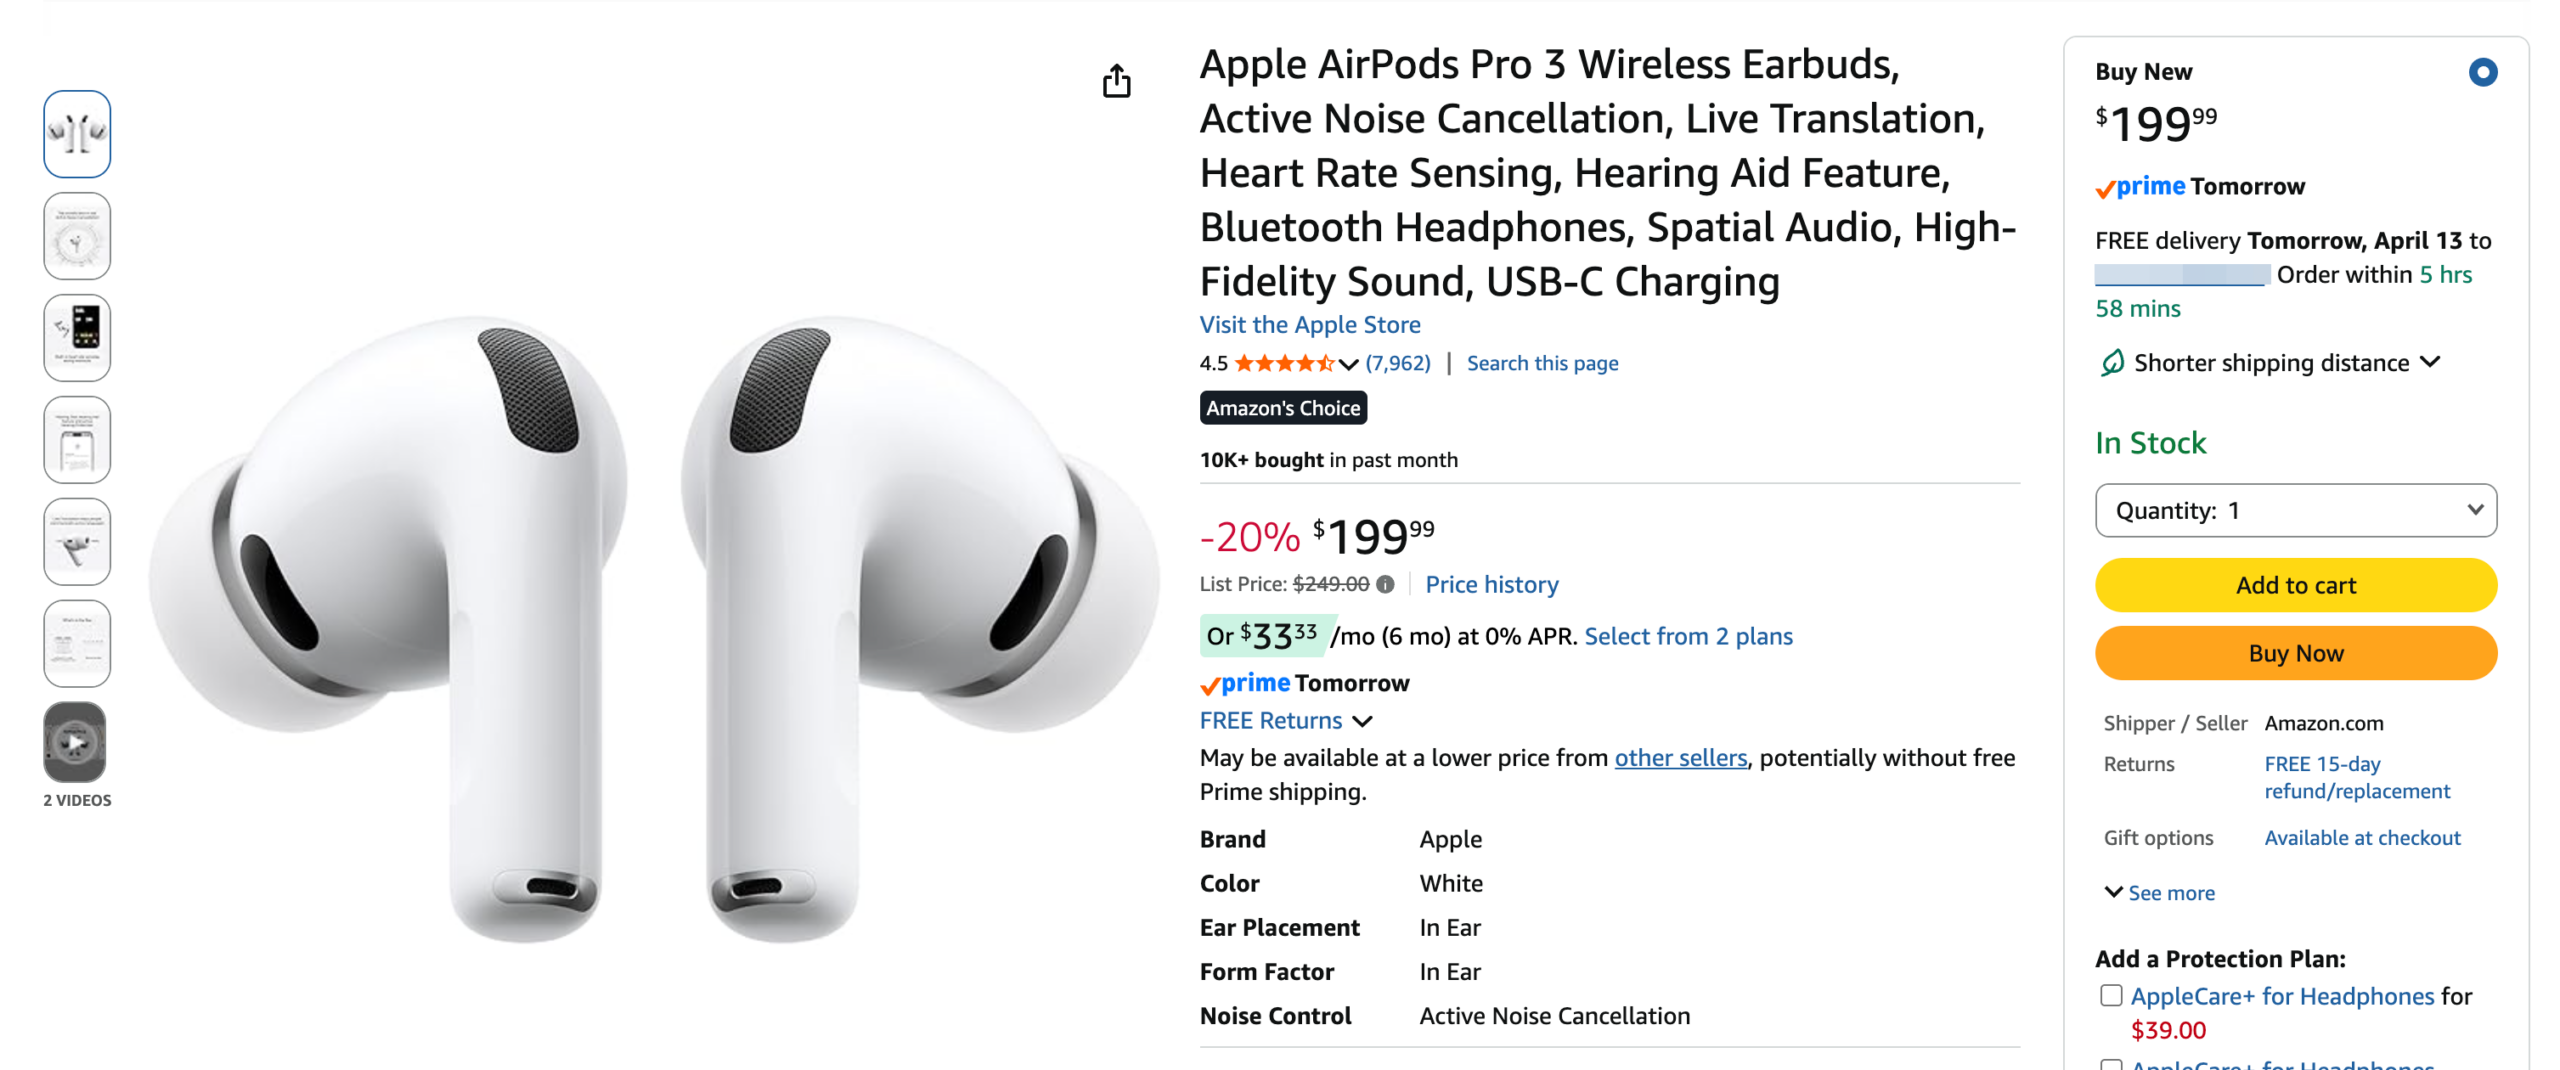Expand Shorter shipping distance details

click(2431, 362)
